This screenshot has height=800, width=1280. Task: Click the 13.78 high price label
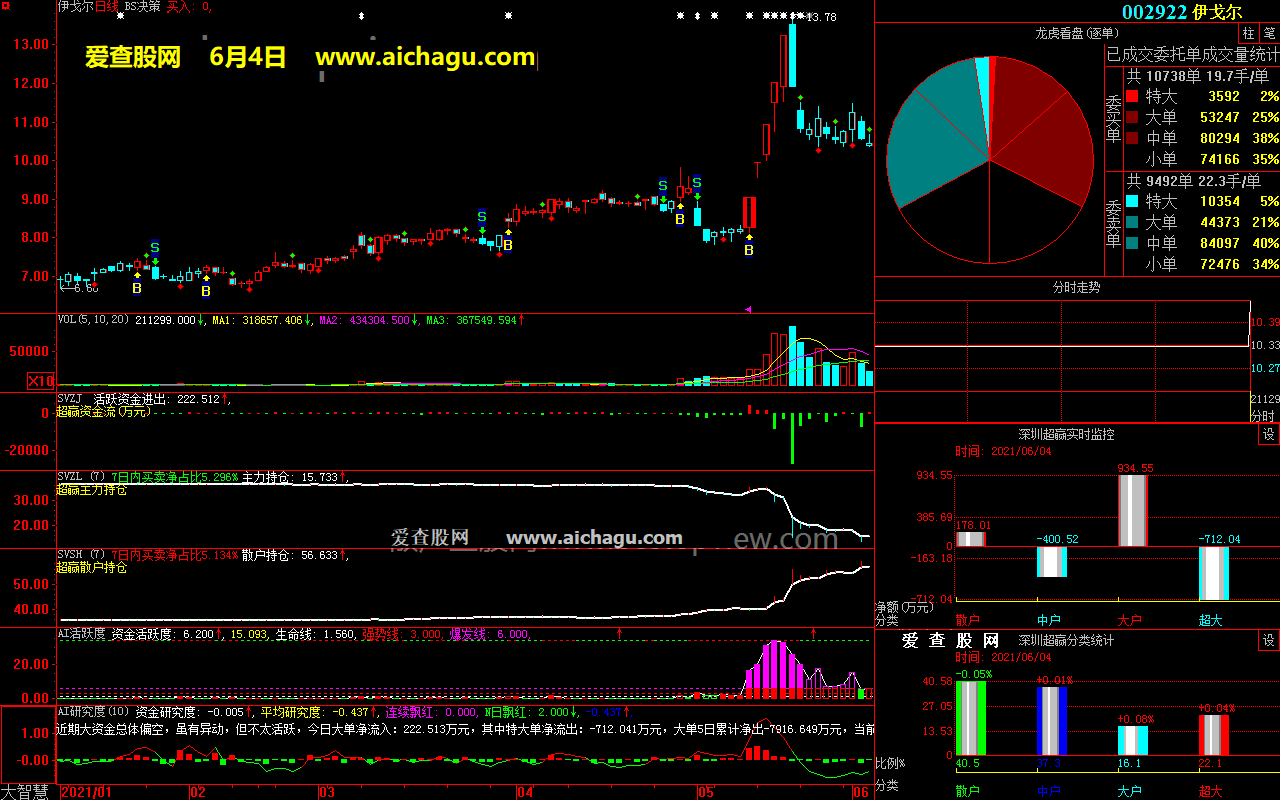[820, 17]
